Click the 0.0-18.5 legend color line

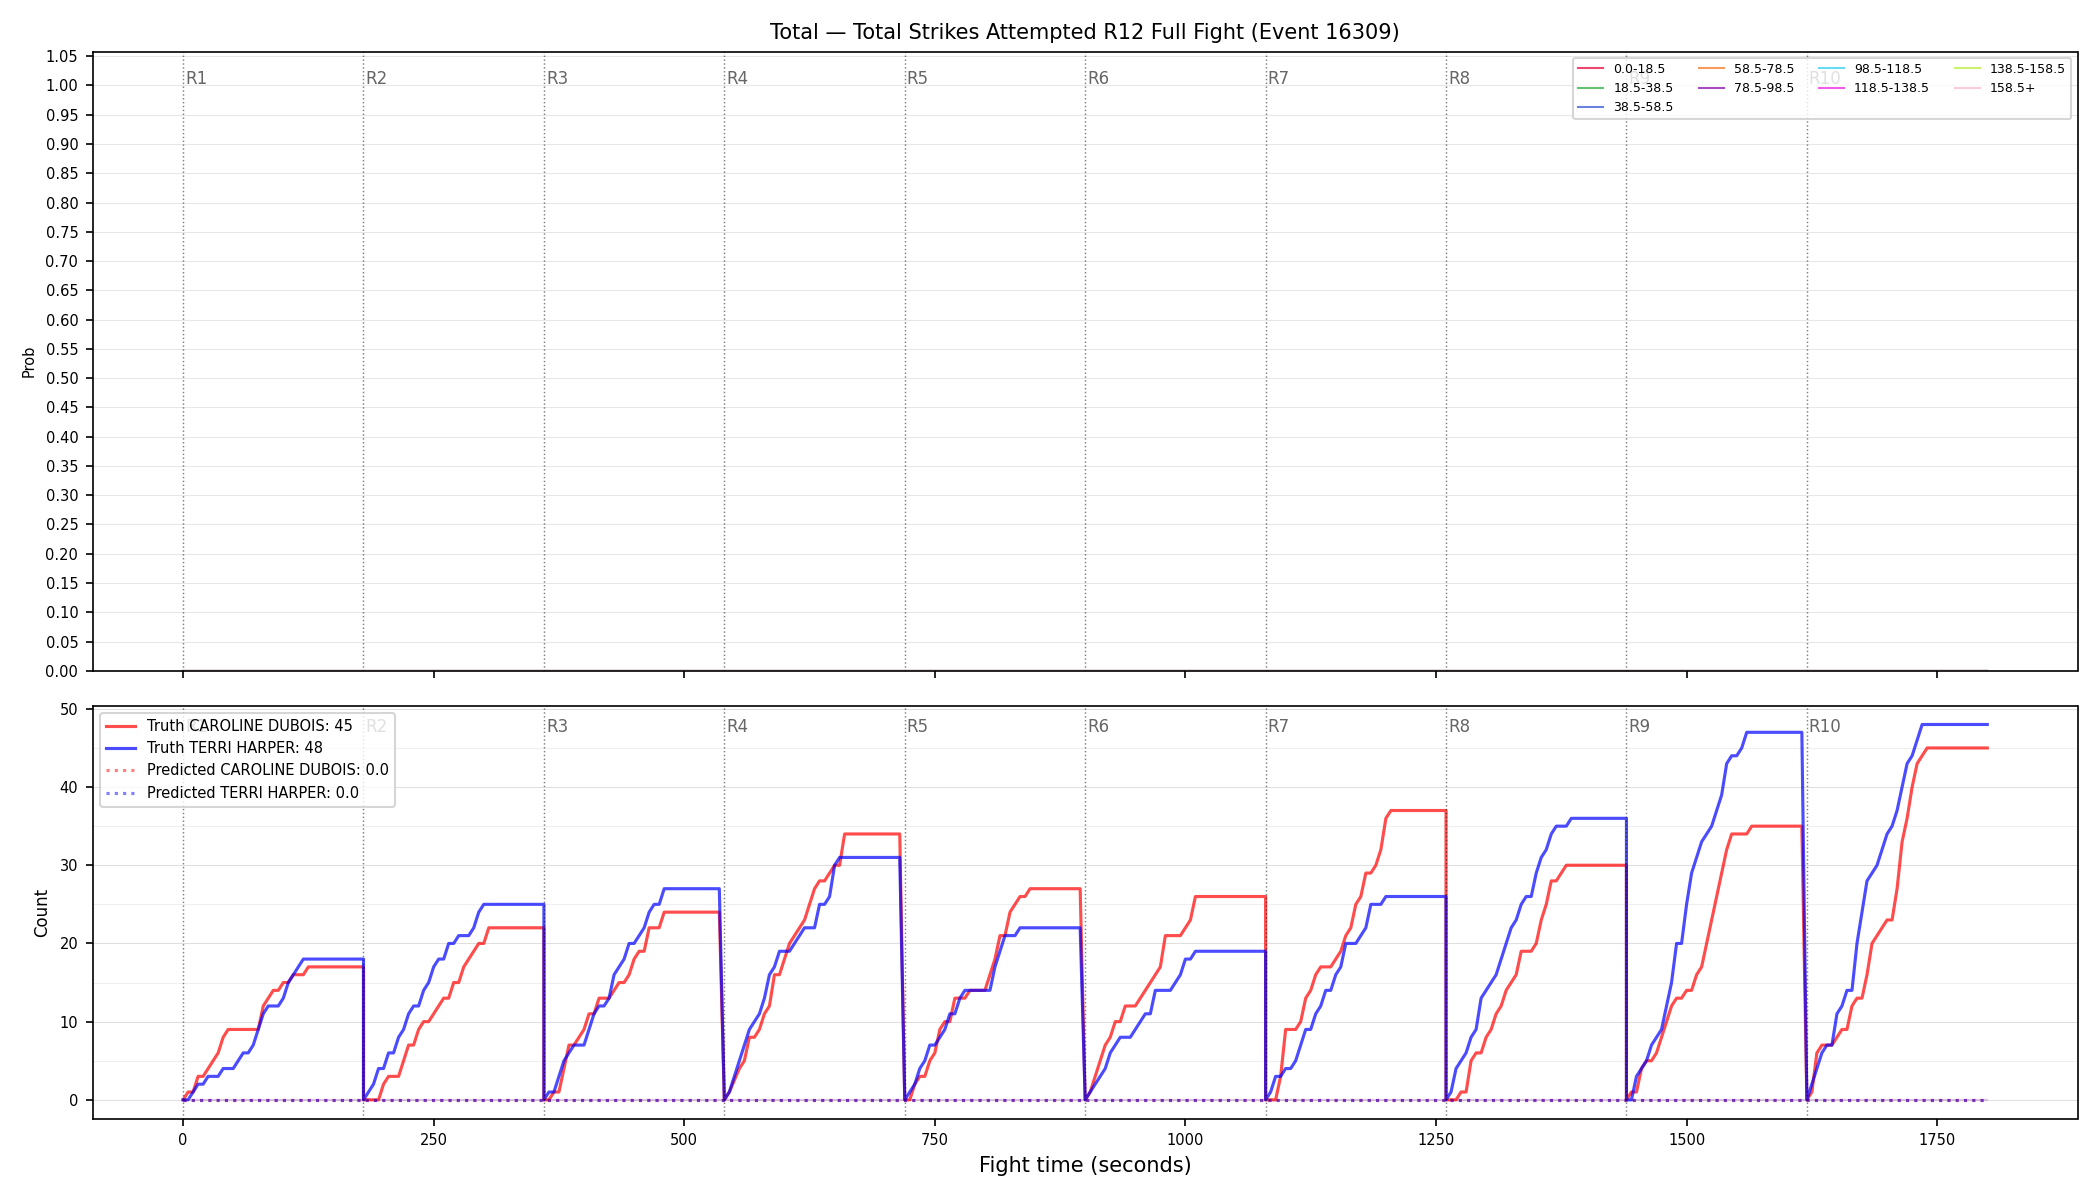[1590, 69]
